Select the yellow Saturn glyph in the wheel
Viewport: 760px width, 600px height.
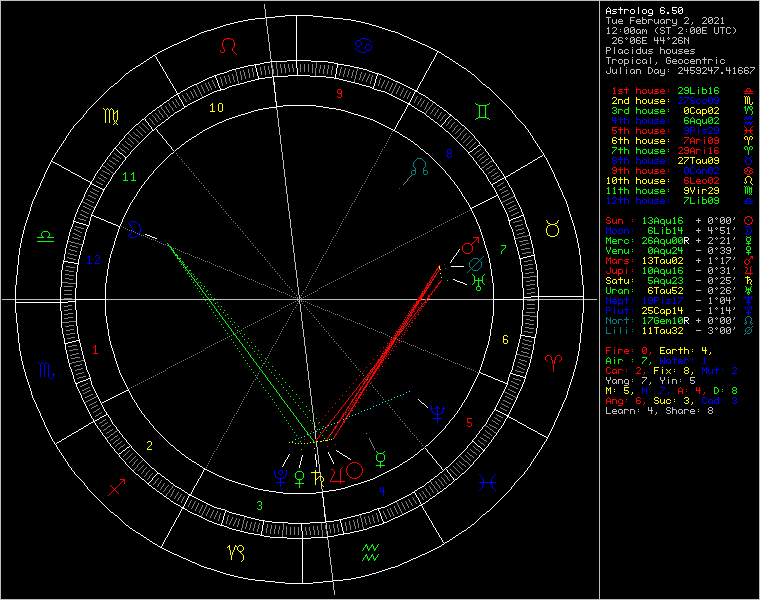318,478
